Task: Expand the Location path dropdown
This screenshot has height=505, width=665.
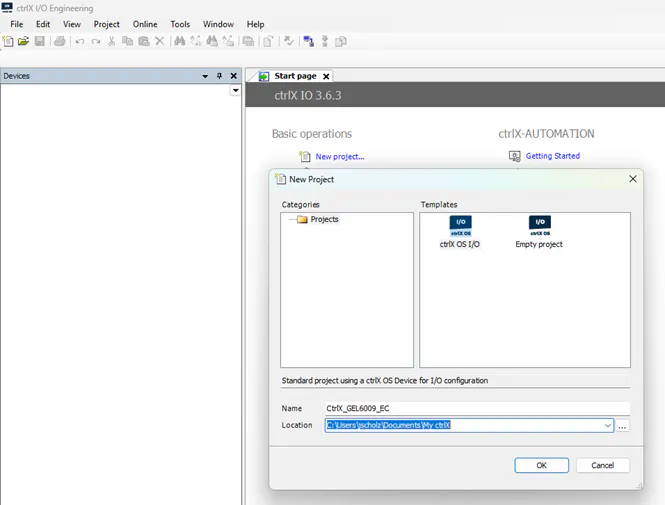Action: tap(608, 426)
